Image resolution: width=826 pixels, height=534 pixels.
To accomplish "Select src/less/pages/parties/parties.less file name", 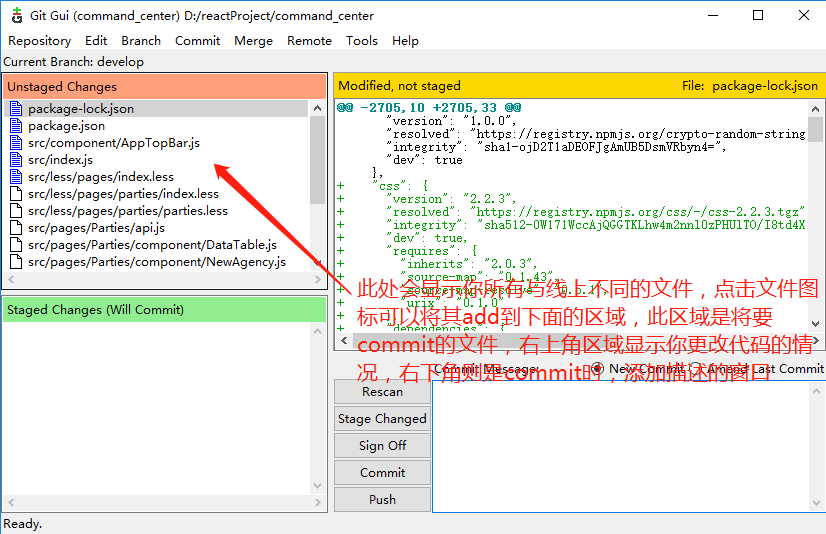I will click(128, 211).
